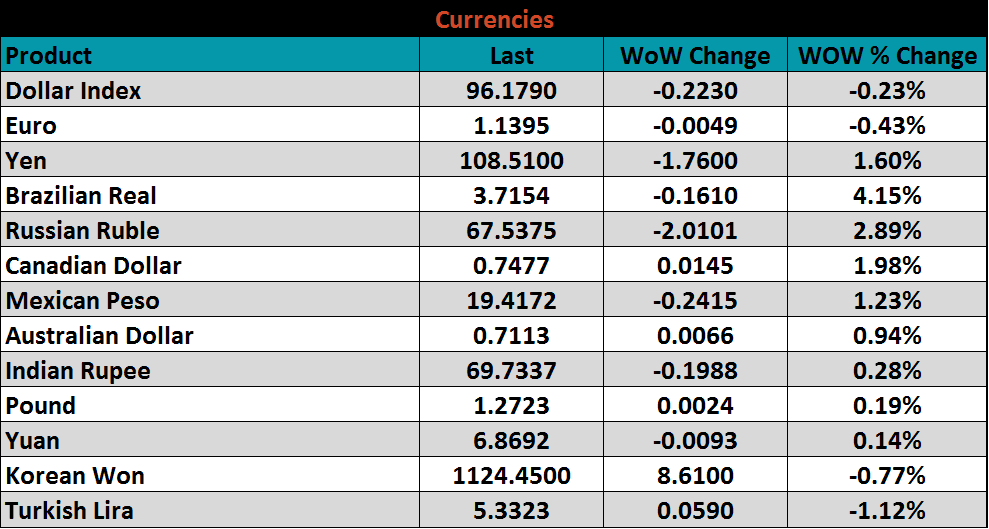The image size is (989, 529).
Task: Select the Dollar Index row label
Action: 74,91
